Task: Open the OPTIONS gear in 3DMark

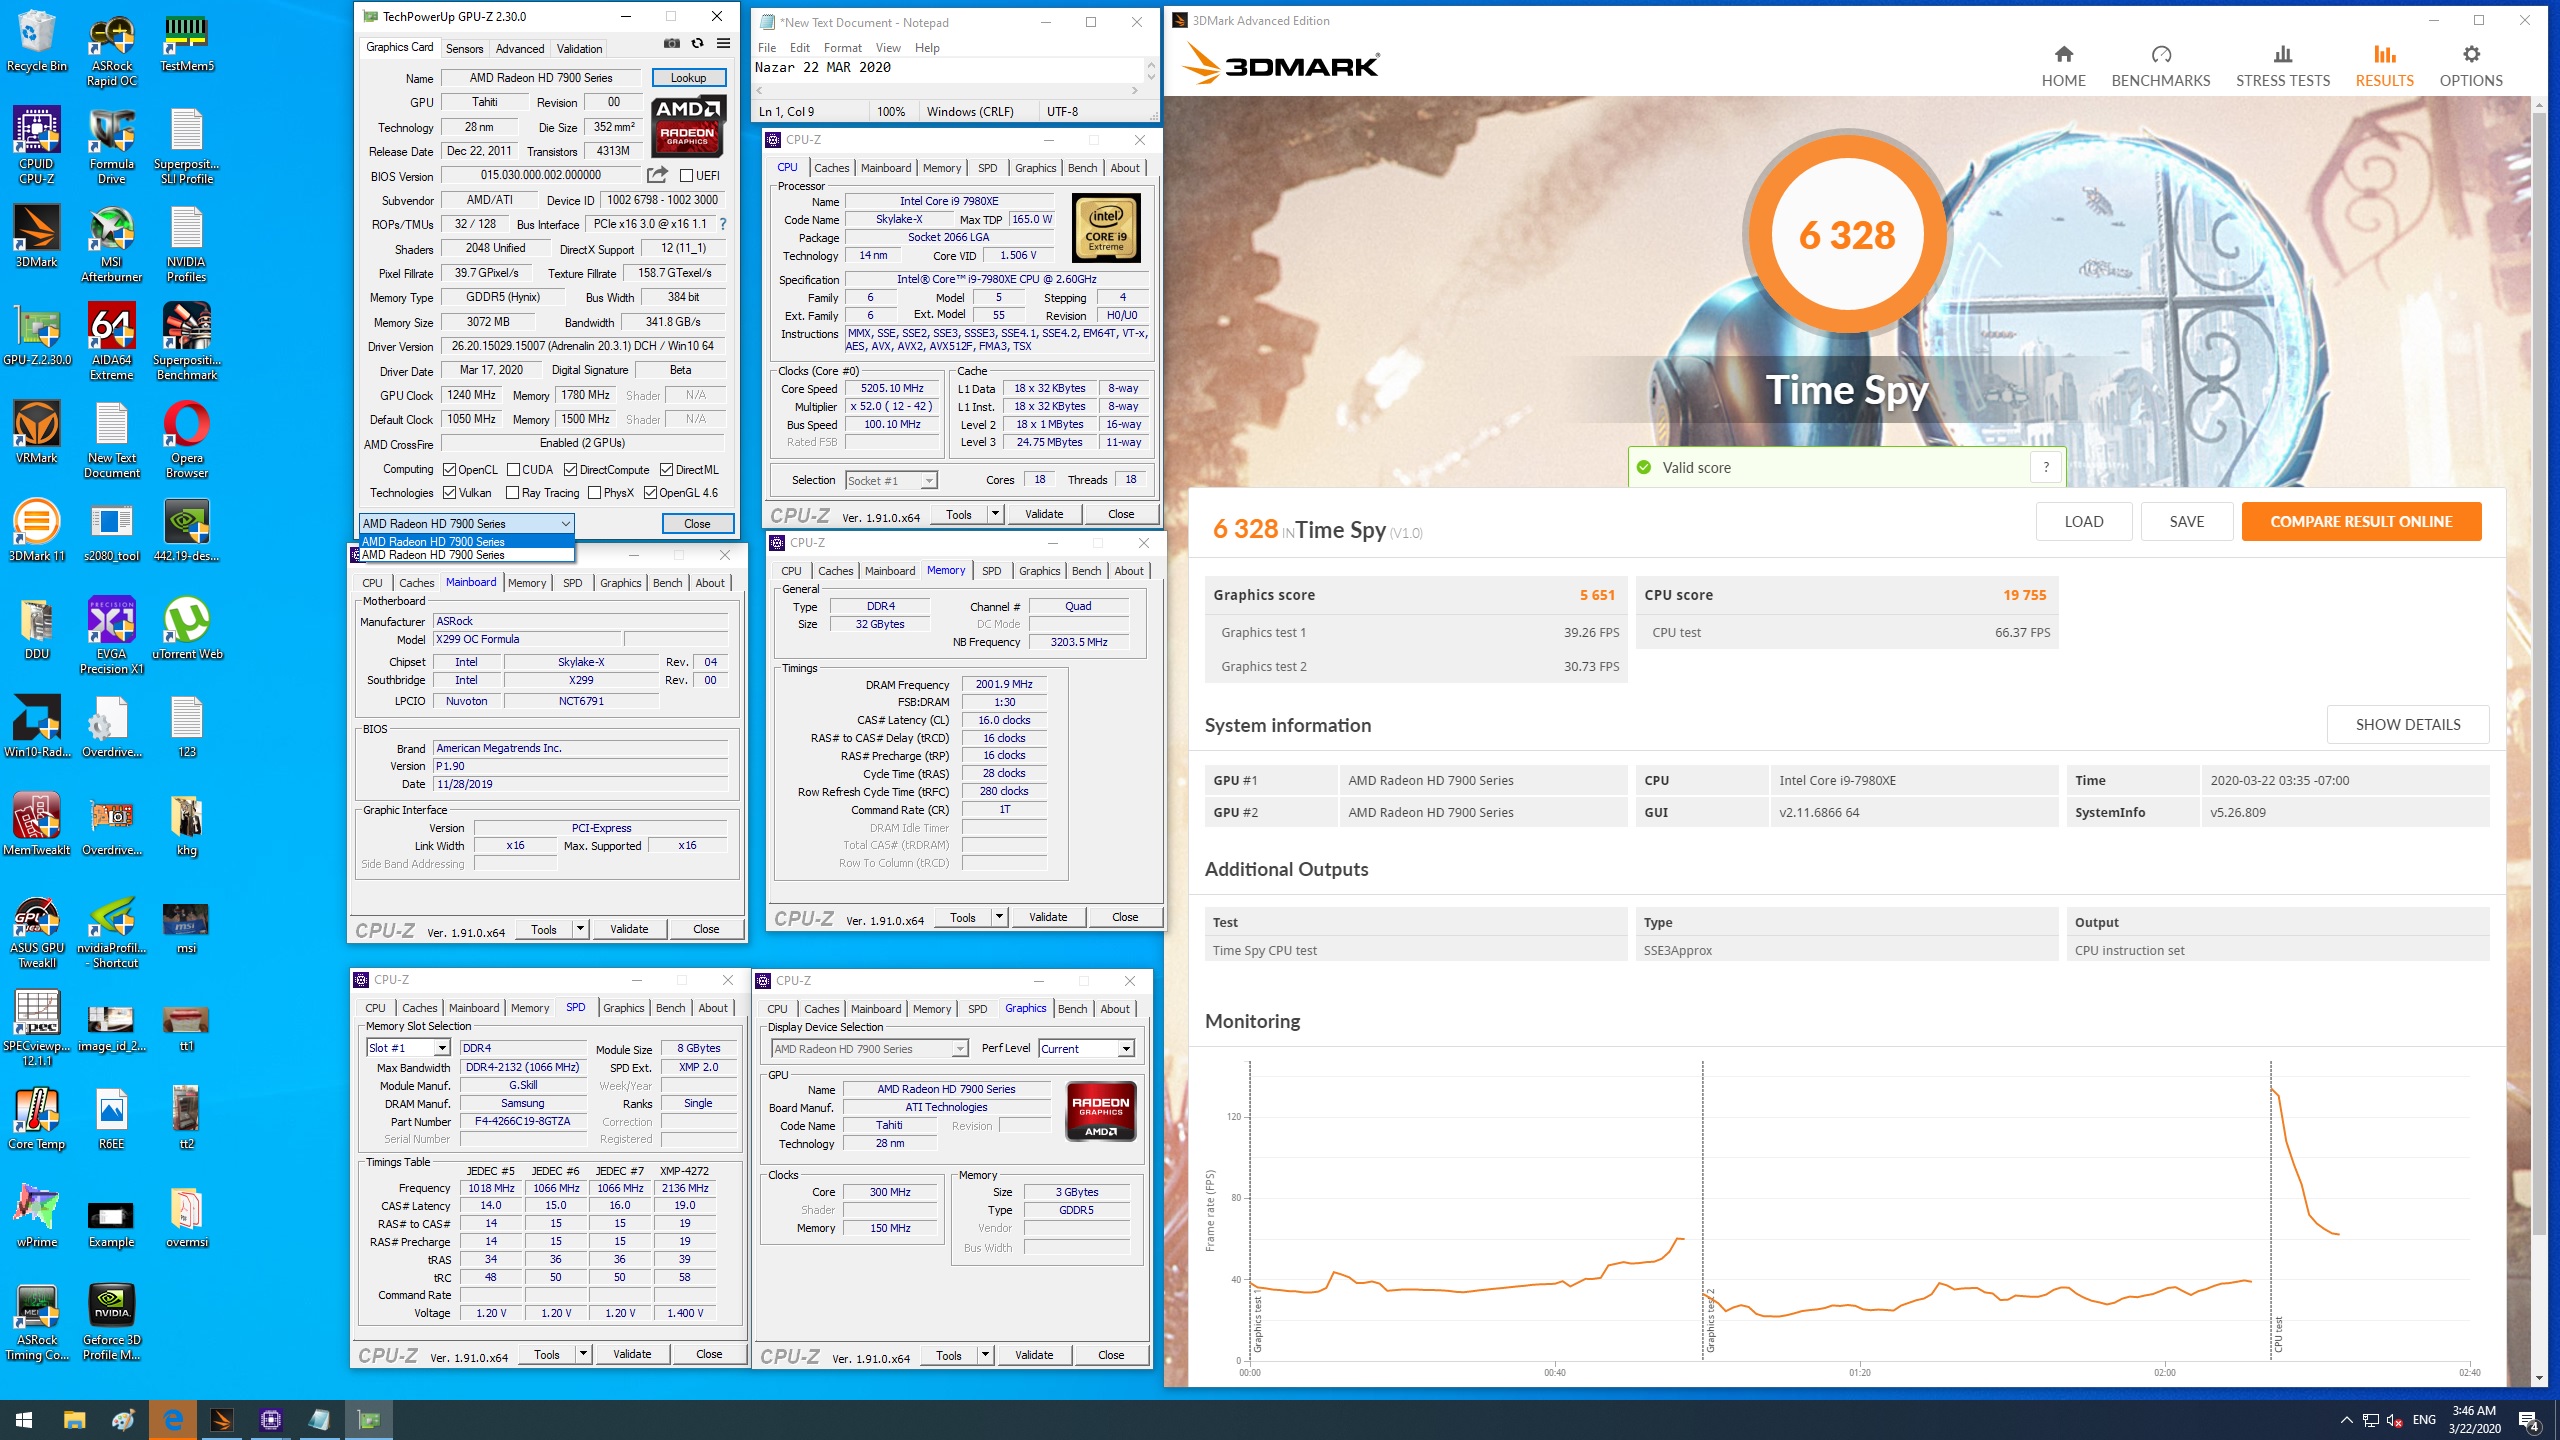Action: click(2470, 66)
